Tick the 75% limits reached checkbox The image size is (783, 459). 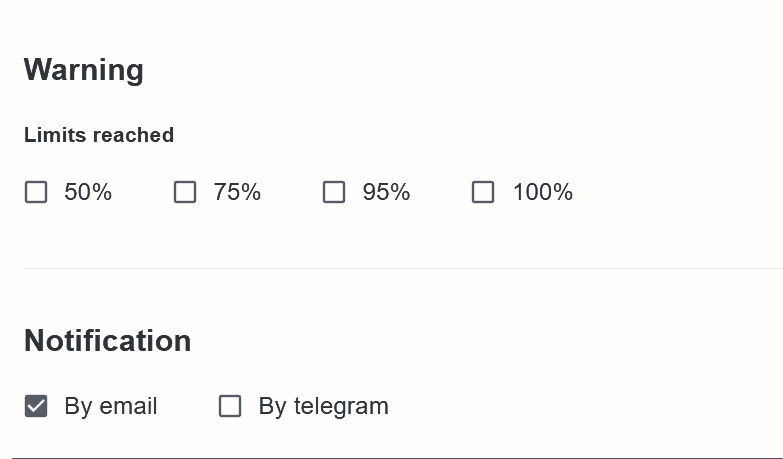coord(185,192)
